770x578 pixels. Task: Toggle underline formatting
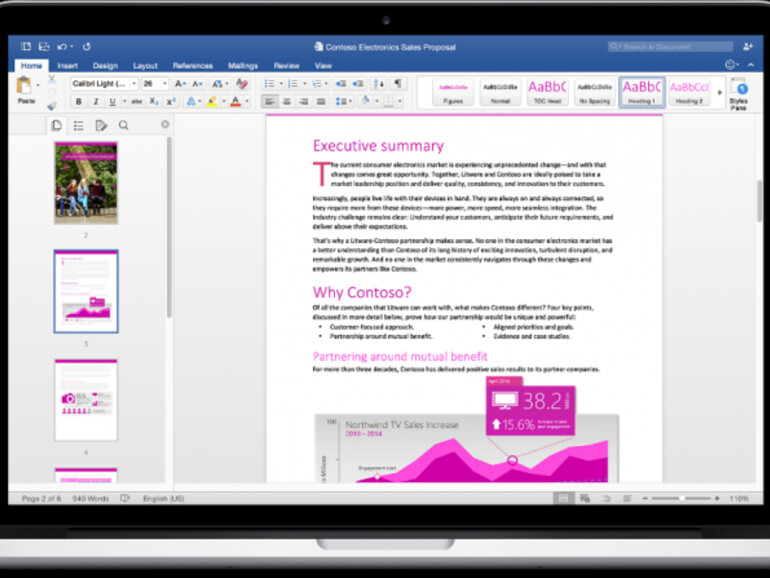112,102
